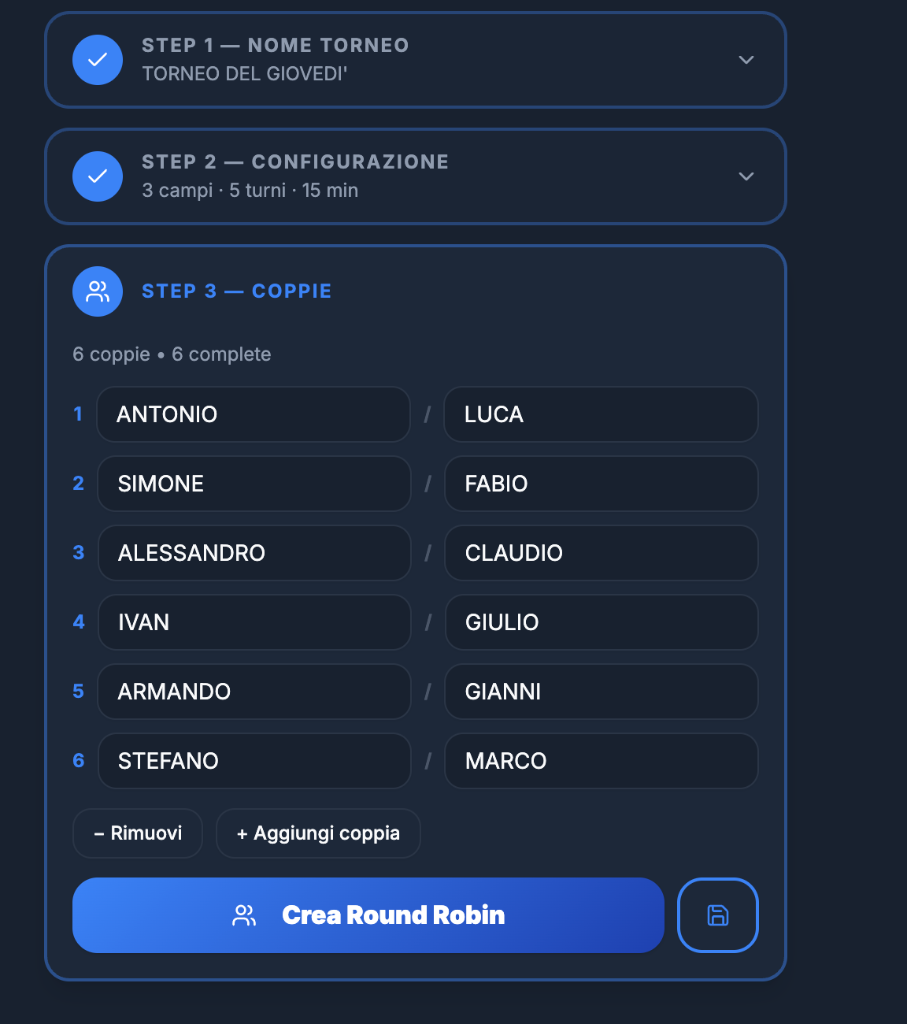Screen dimensions: 907x1024
Task: Click the Step 2 checkmark circle icon
Action: point(97,176)
